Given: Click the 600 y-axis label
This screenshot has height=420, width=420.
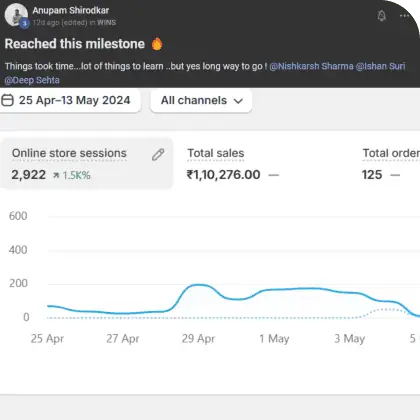Looking at the screenshot, I should pos(18,216).
